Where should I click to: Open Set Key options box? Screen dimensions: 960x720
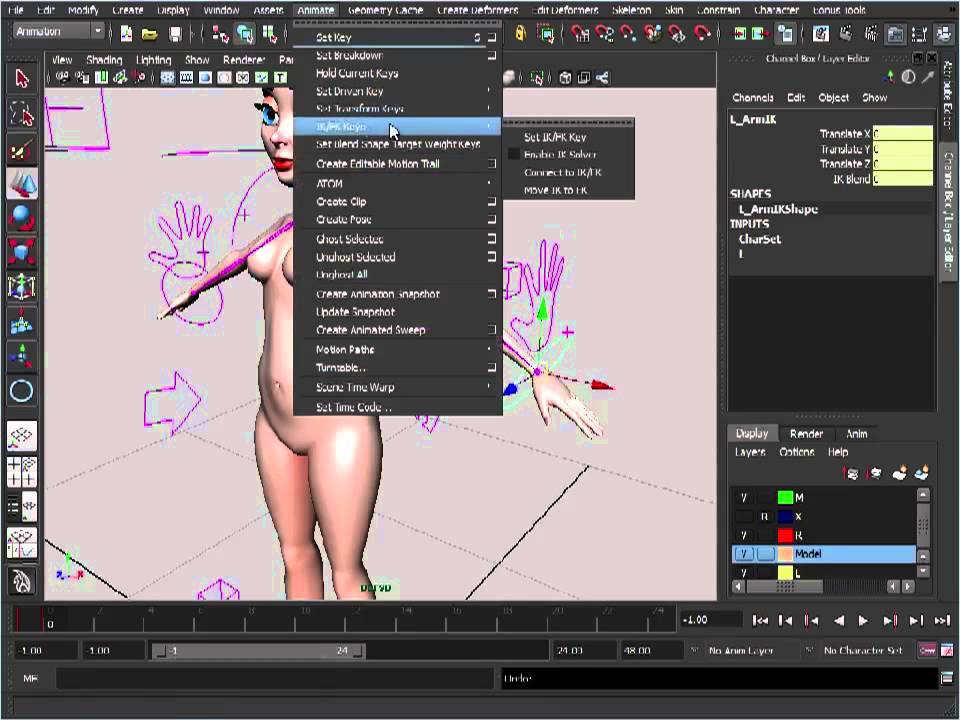tap(492, 37)
